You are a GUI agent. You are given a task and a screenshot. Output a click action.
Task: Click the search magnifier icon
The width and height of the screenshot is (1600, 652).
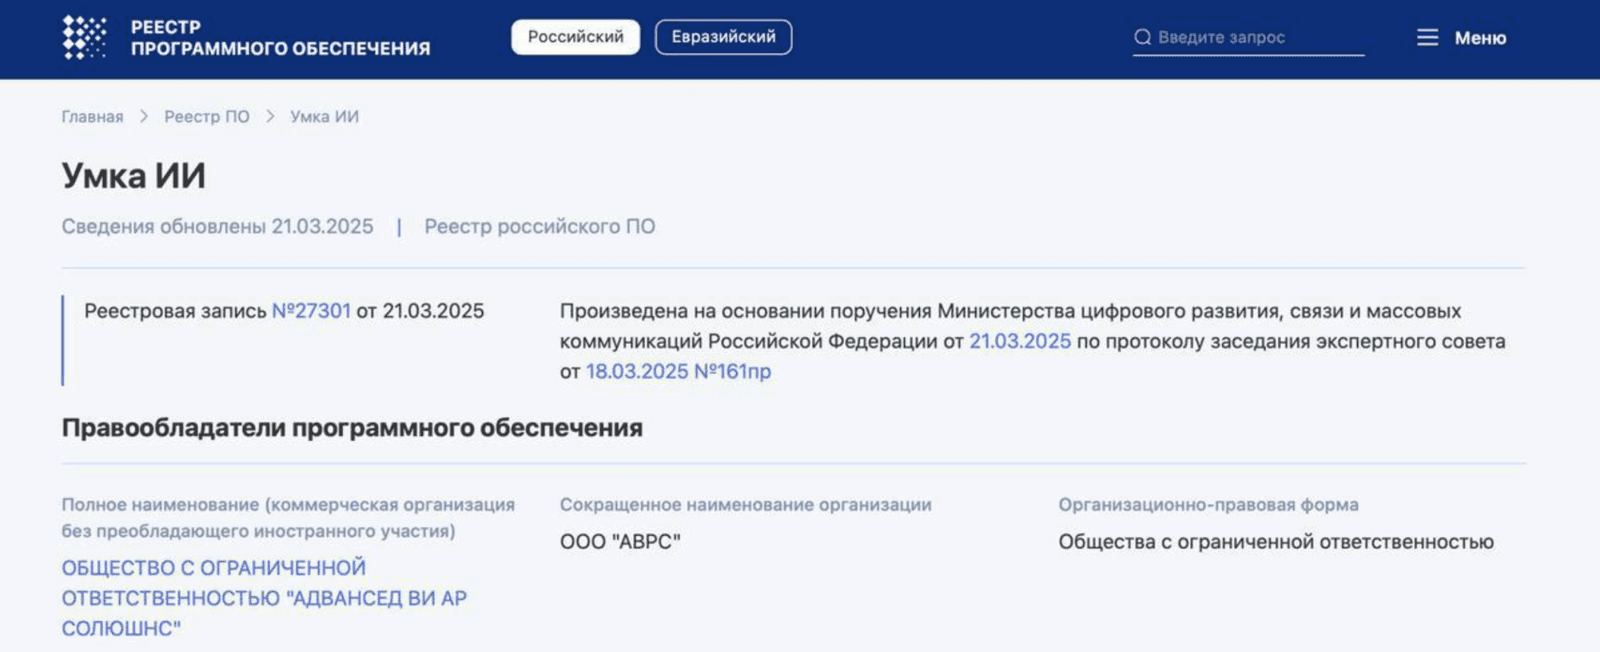1142,37
